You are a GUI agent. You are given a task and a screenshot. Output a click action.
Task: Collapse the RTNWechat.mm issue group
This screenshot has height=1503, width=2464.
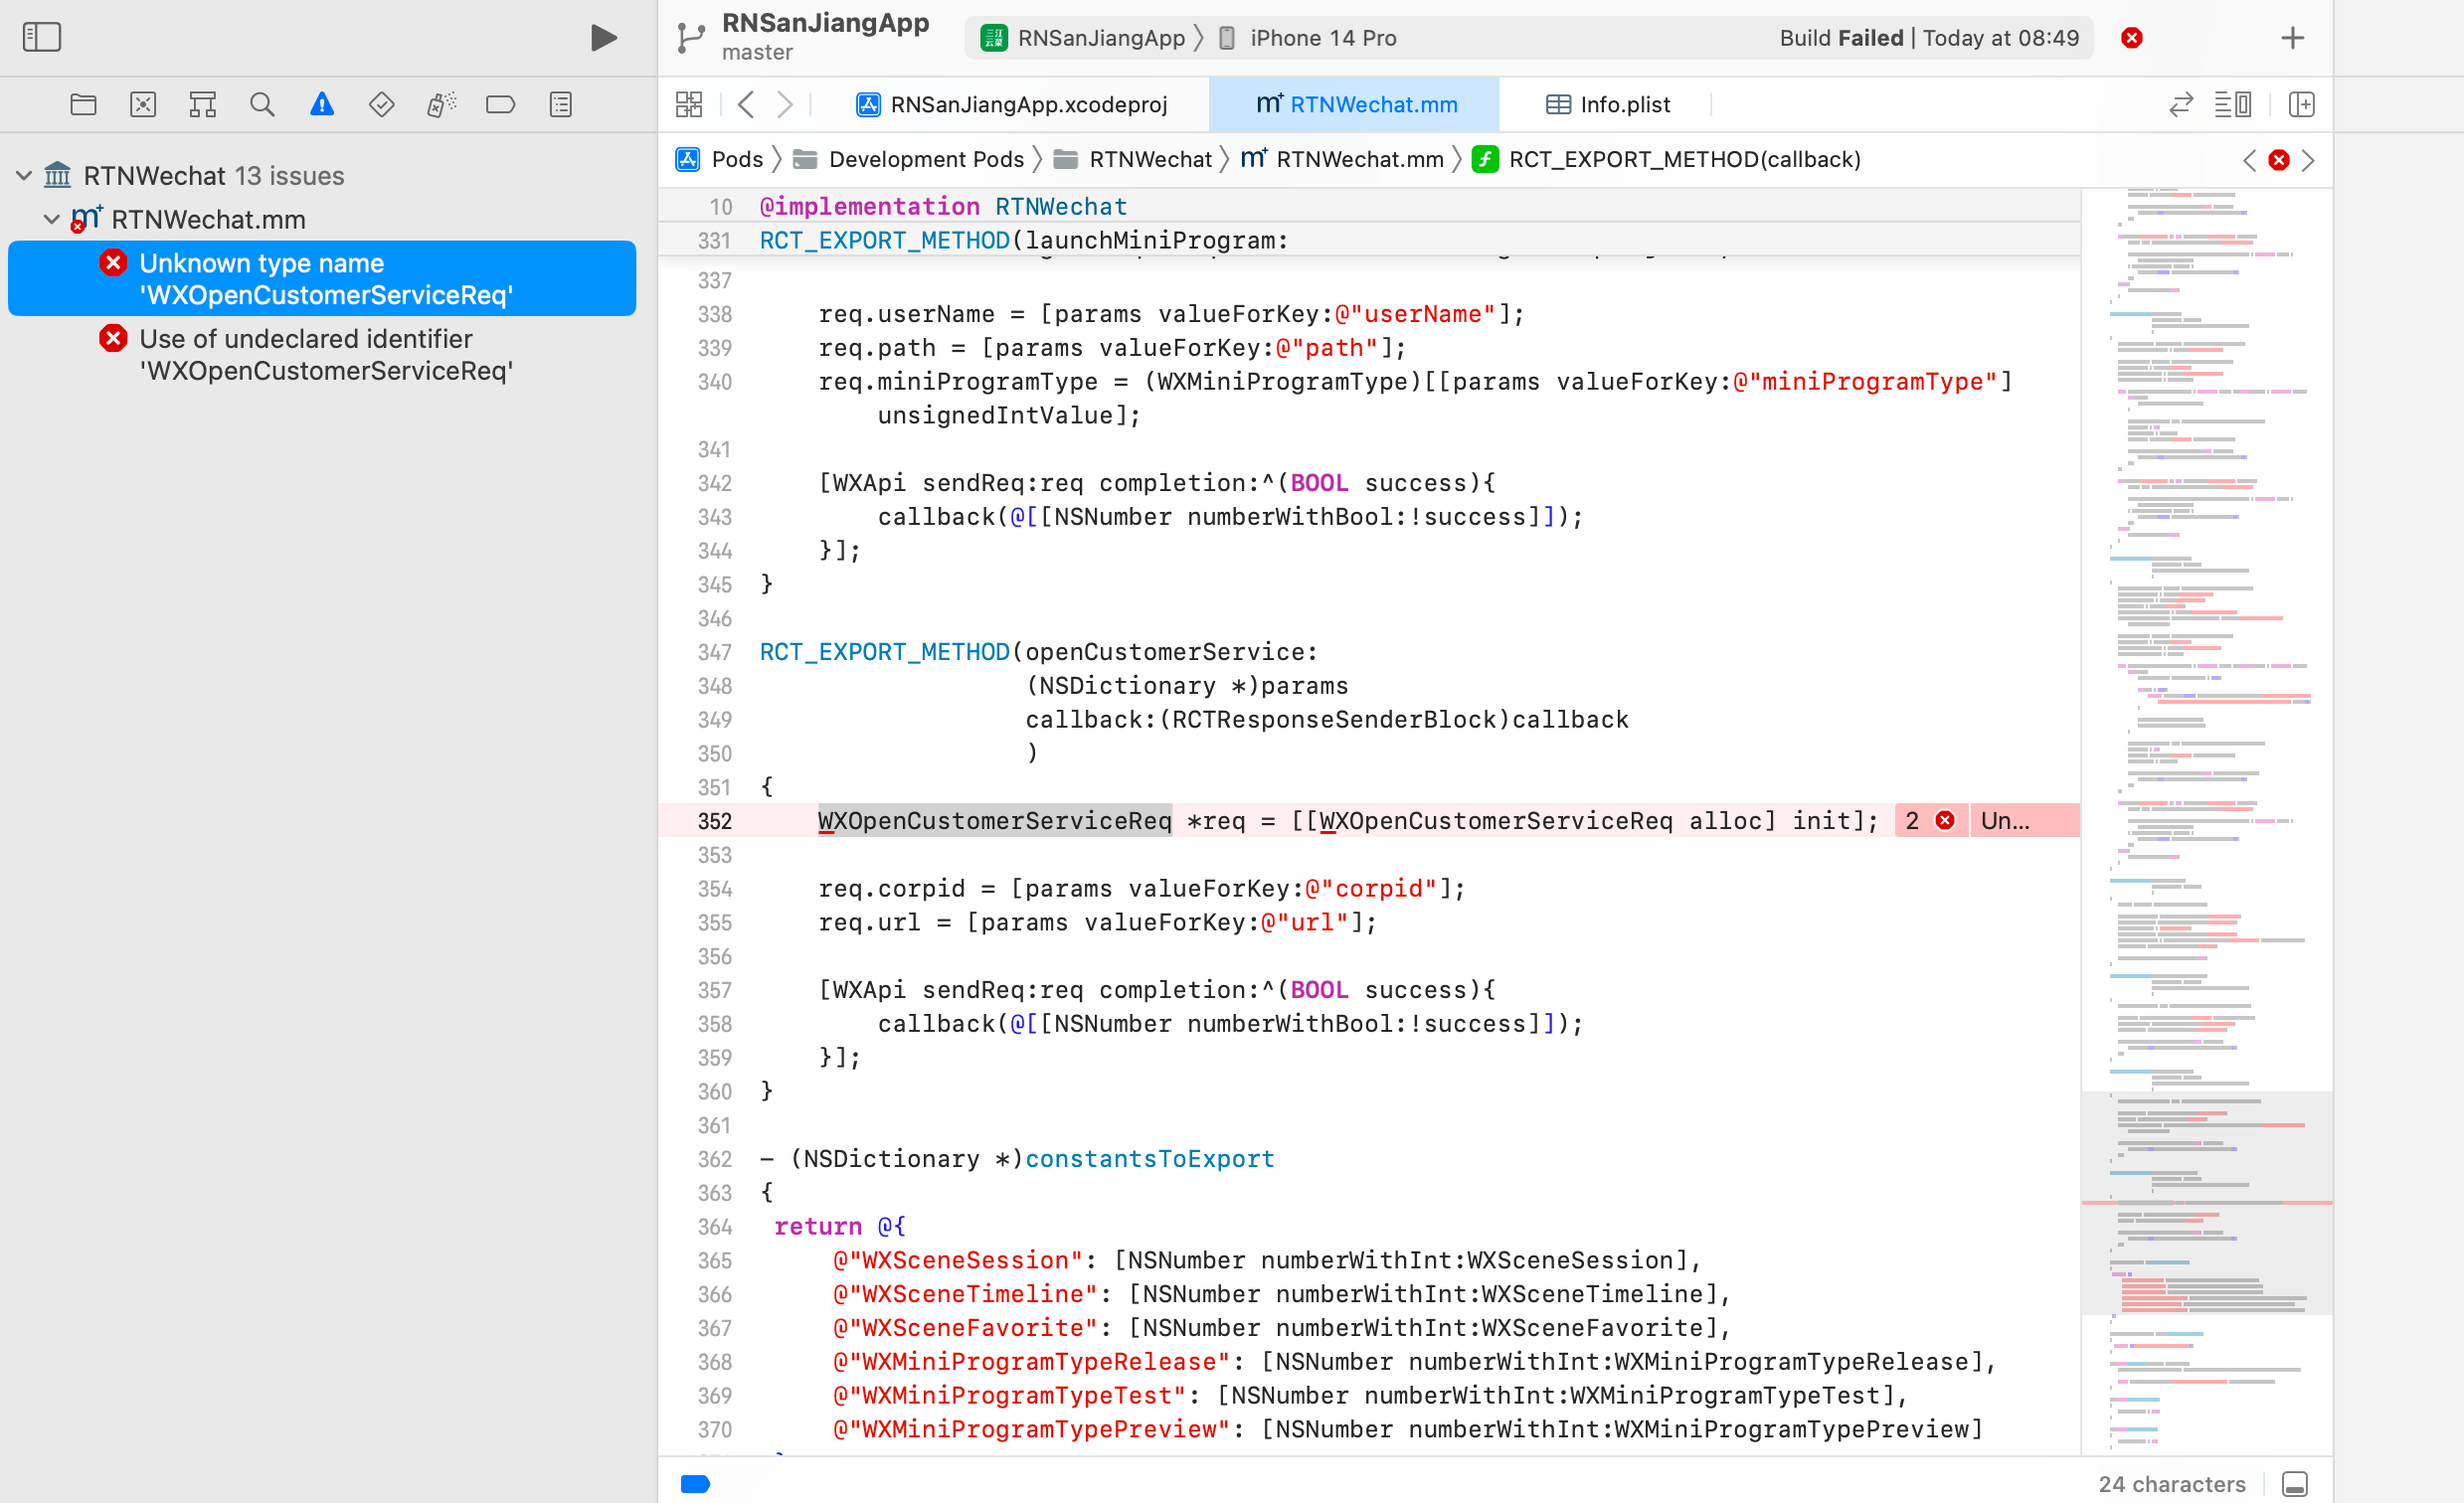pyautogui.click(x=49, y=219)
